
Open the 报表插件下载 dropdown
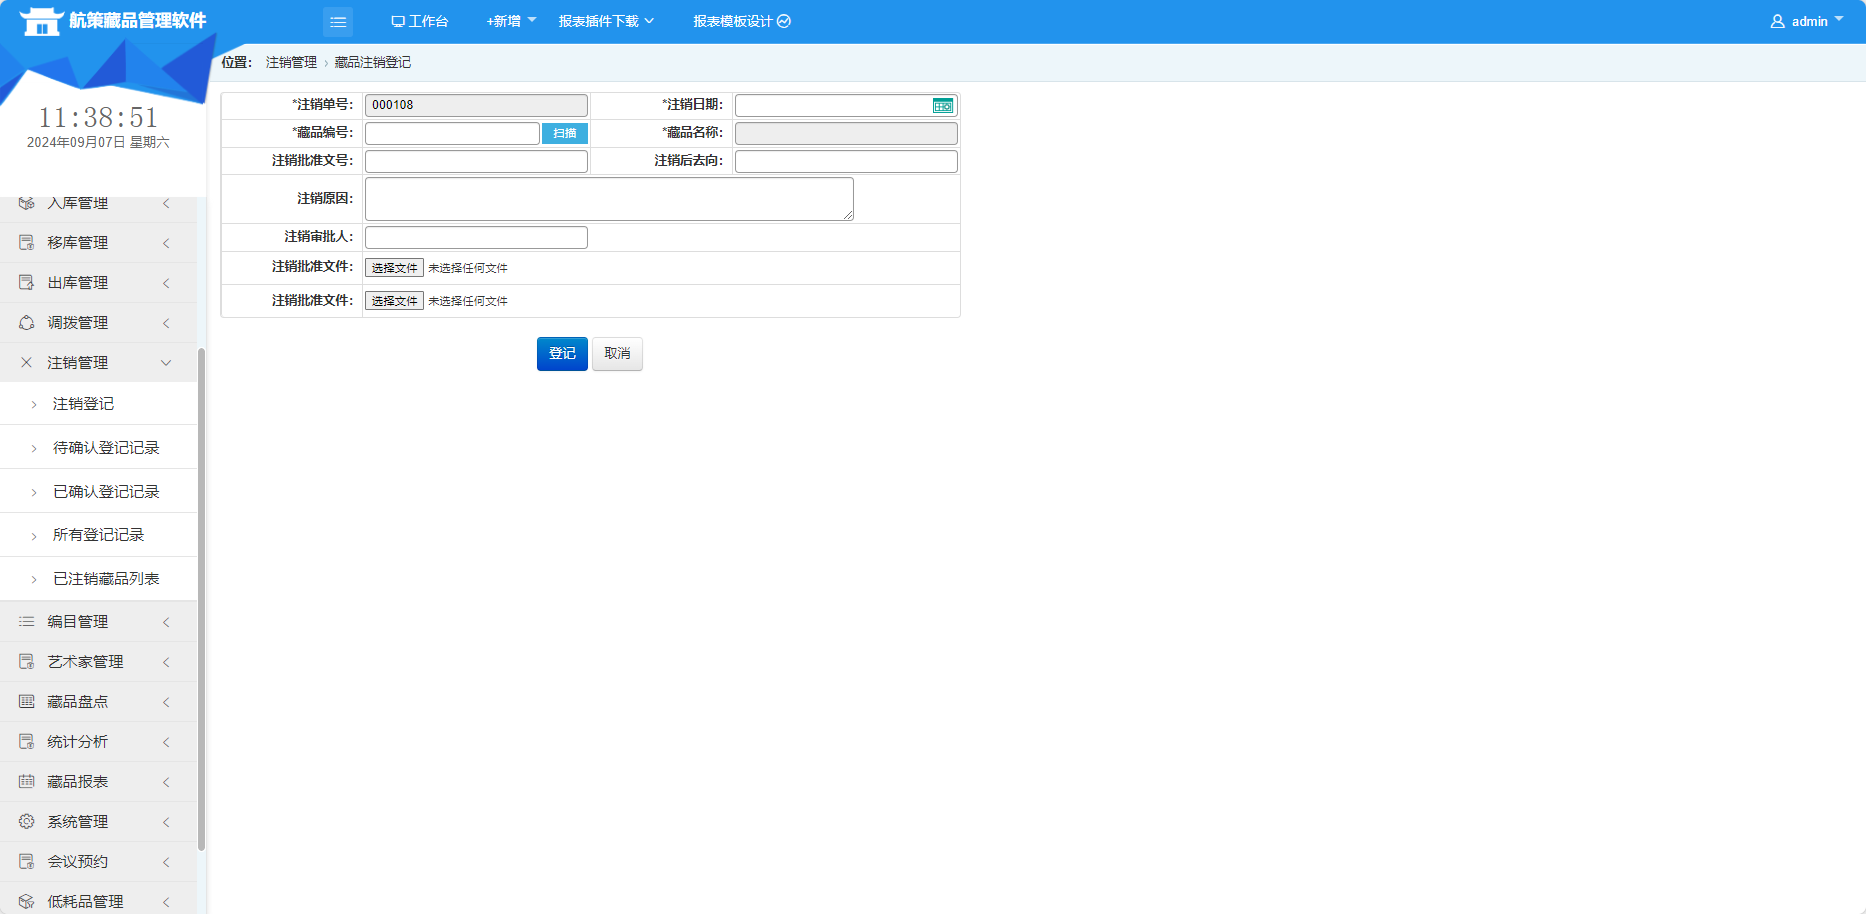(x=605, y=21)
